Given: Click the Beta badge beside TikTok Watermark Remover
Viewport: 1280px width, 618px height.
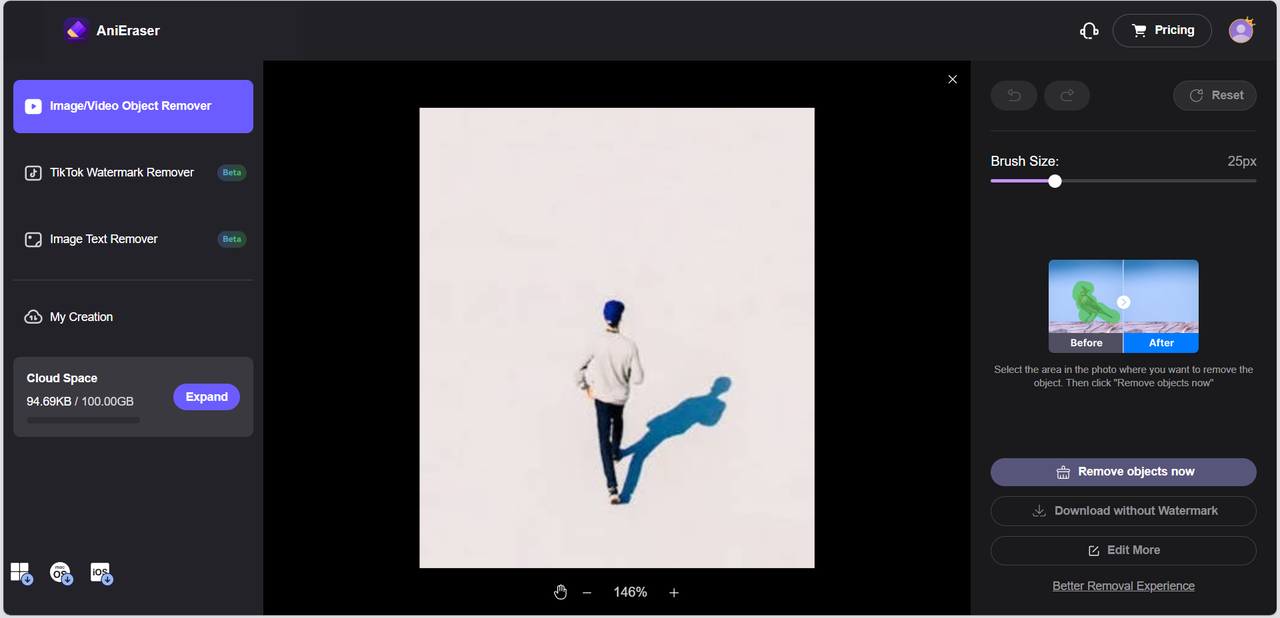Looking at the screenshot, I should click(x=232, y=173).
